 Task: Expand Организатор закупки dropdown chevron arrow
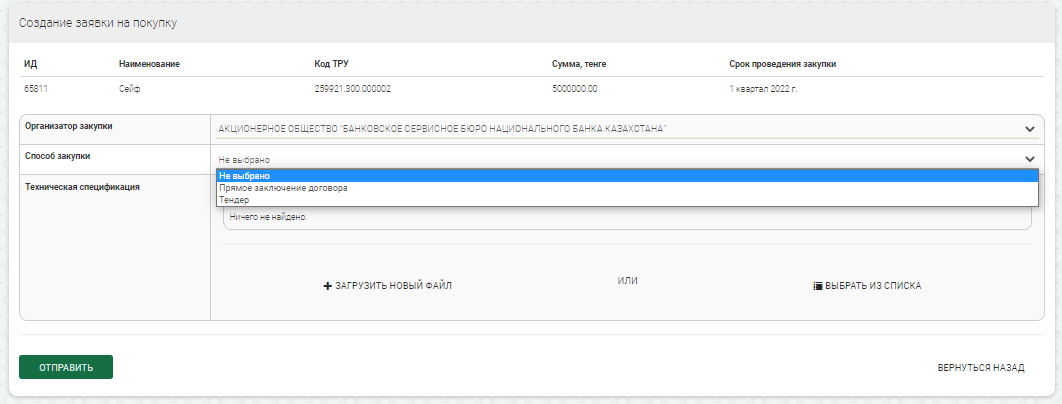1029,129
